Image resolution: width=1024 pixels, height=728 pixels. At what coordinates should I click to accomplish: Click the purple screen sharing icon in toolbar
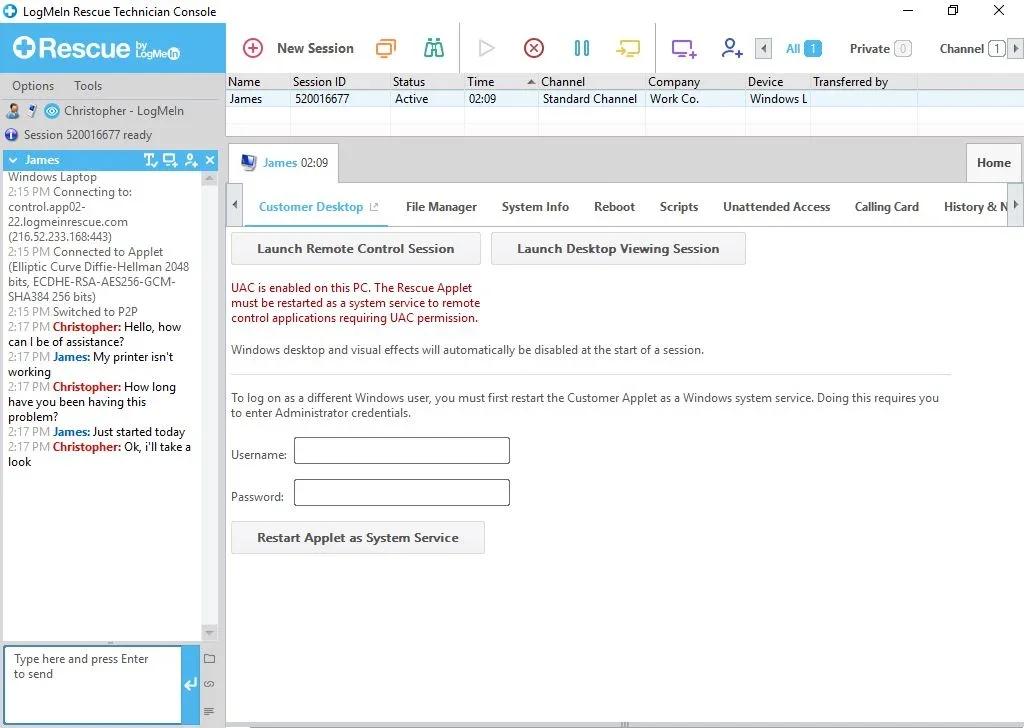pyautogui.click(x=684, y=48)
